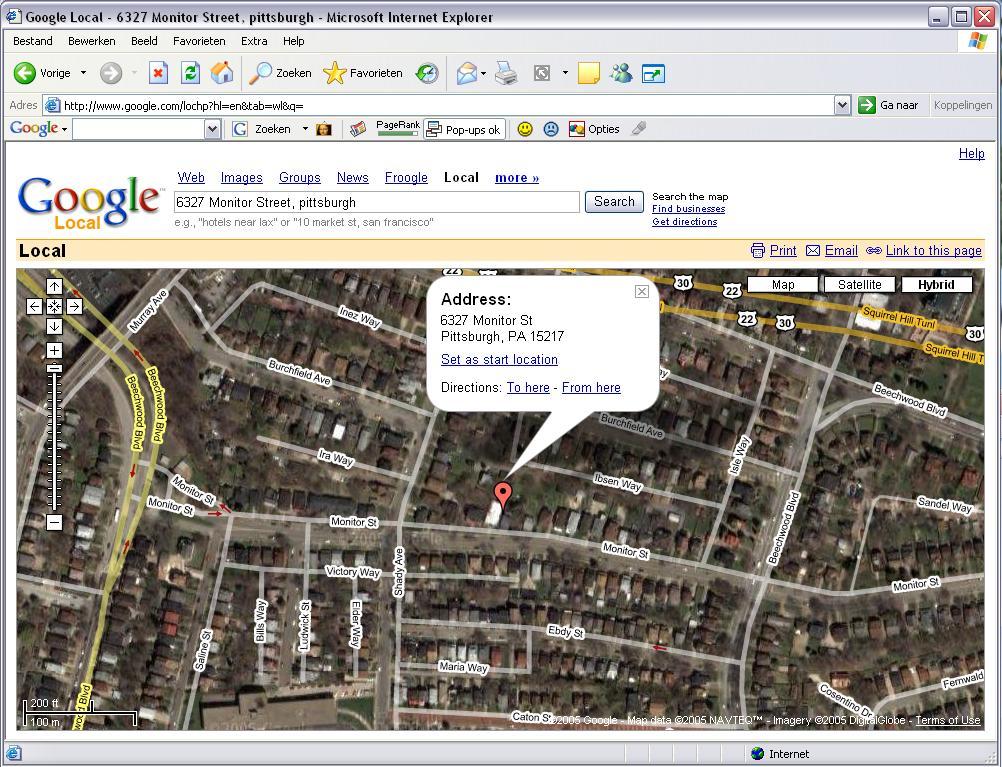Open the Help menu in menu bar
Image resolution: width=1002 pixels, height=767 pixels.
[293, 41]
